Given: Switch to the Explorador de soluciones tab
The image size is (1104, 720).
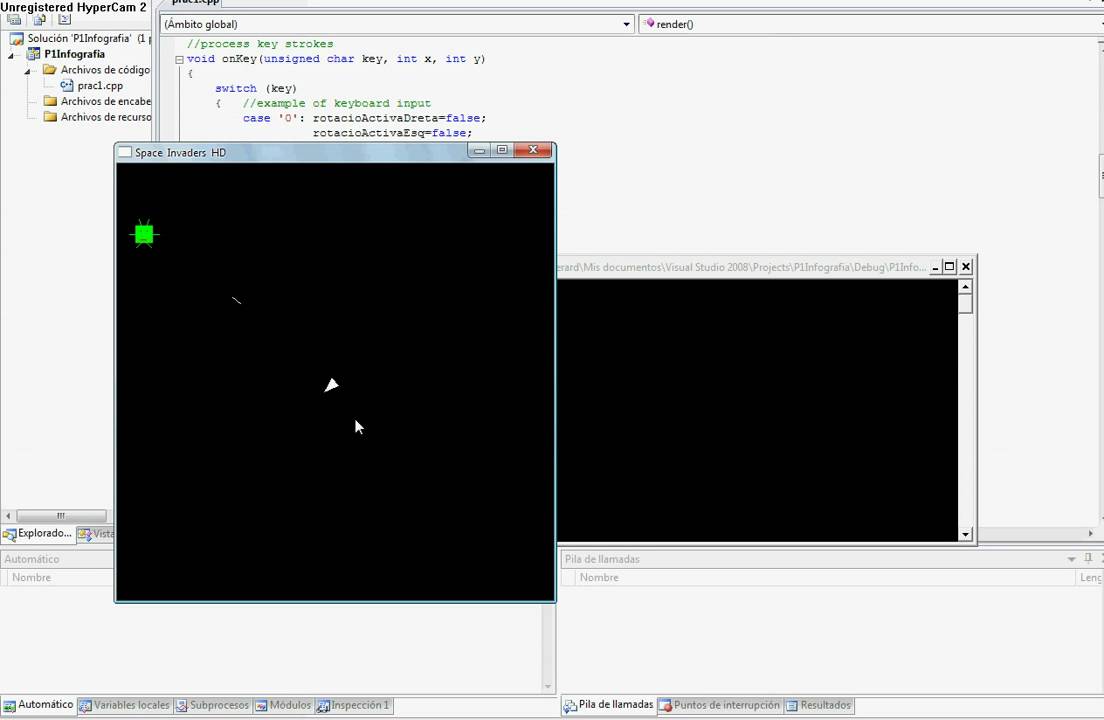Looking at the screenshot, I should [x=38, y=534].
